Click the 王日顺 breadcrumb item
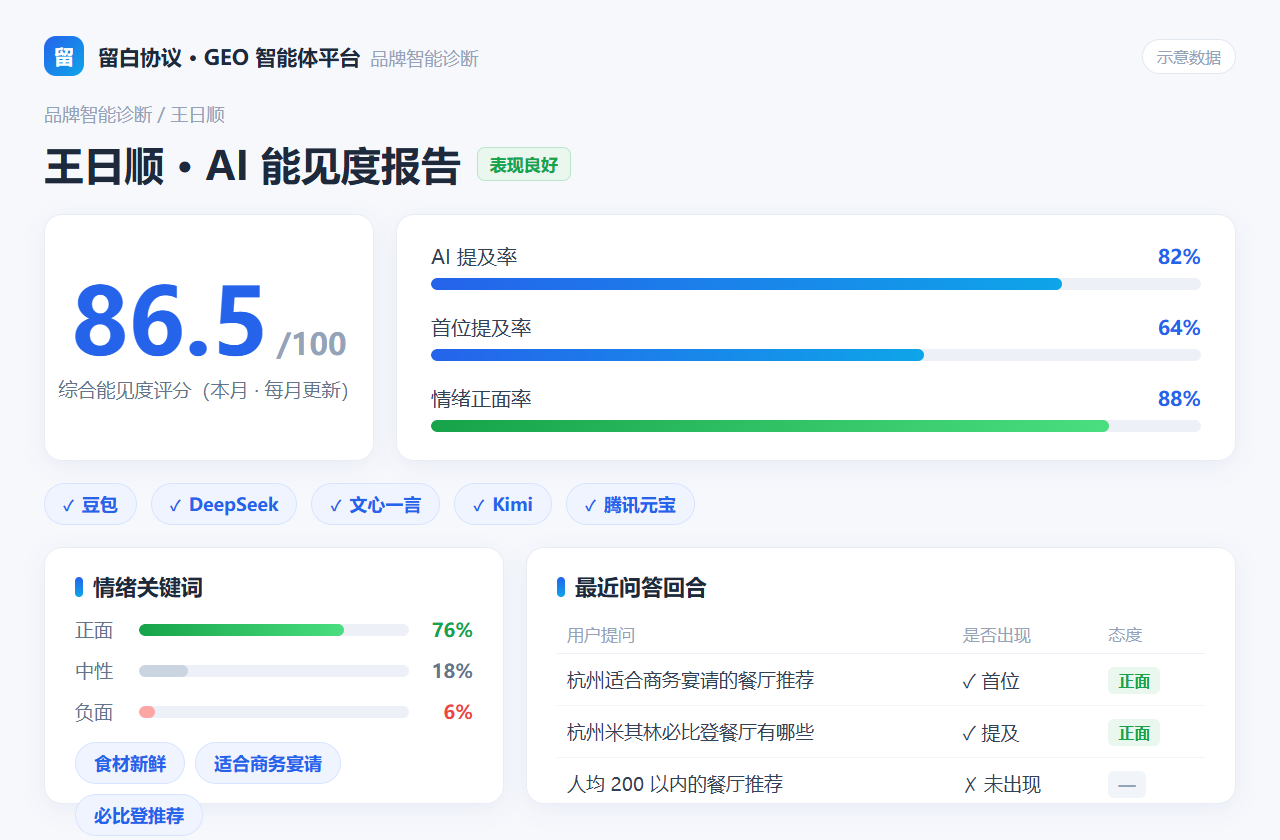 point(197,115)
